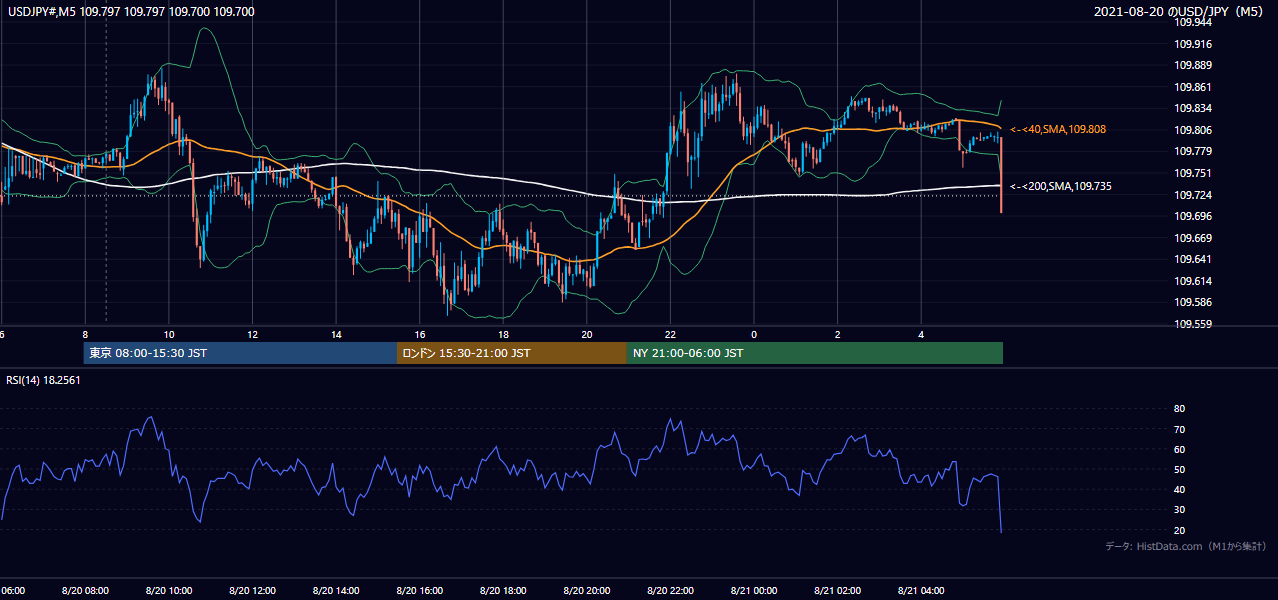Click the 東京 08:00-15:30 JST session bar
This screenshot has width=1278, height=600.
coord(240,353)
